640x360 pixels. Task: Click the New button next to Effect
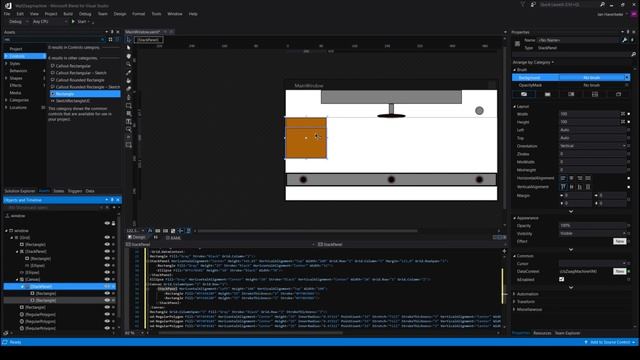tap(619, 241)
